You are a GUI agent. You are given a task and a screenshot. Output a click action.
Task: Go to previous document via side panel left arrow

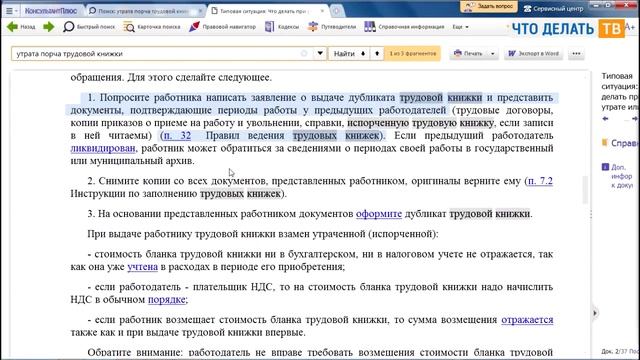click(605, 119)
